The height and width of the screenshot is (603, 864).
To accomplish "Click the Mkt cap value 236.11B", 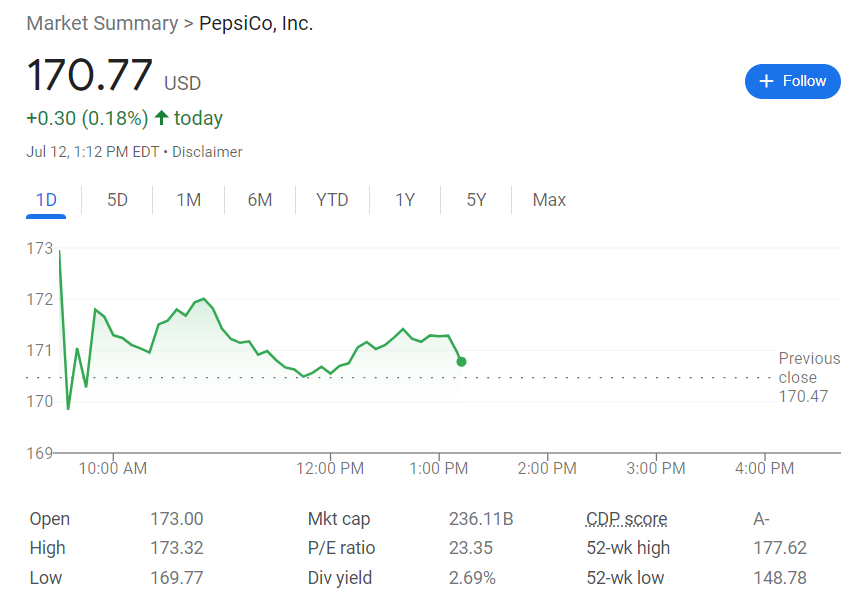I will pos(481,519).
